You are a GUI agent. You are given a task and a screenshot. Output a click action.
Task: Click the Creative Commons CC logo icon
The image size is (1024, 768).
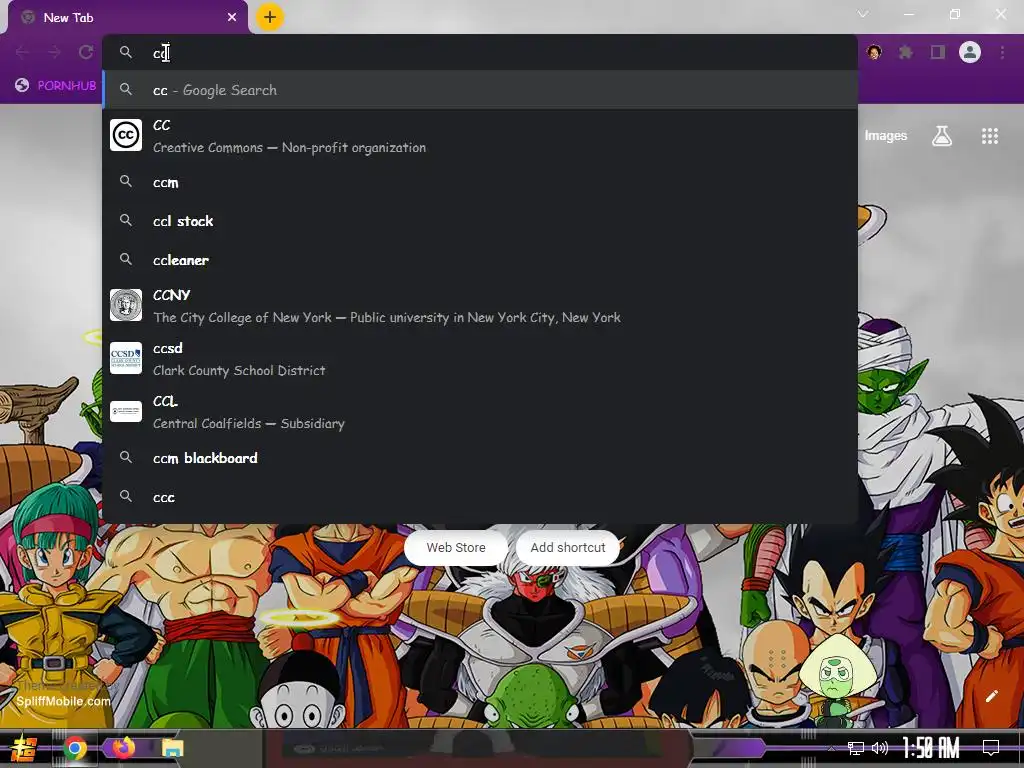(126, 135)
